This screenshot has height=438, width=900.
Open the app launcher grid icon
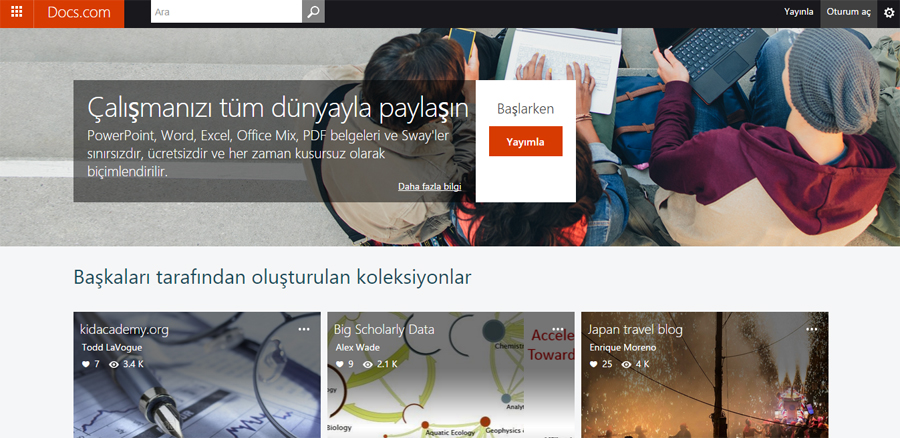[16, 13]
